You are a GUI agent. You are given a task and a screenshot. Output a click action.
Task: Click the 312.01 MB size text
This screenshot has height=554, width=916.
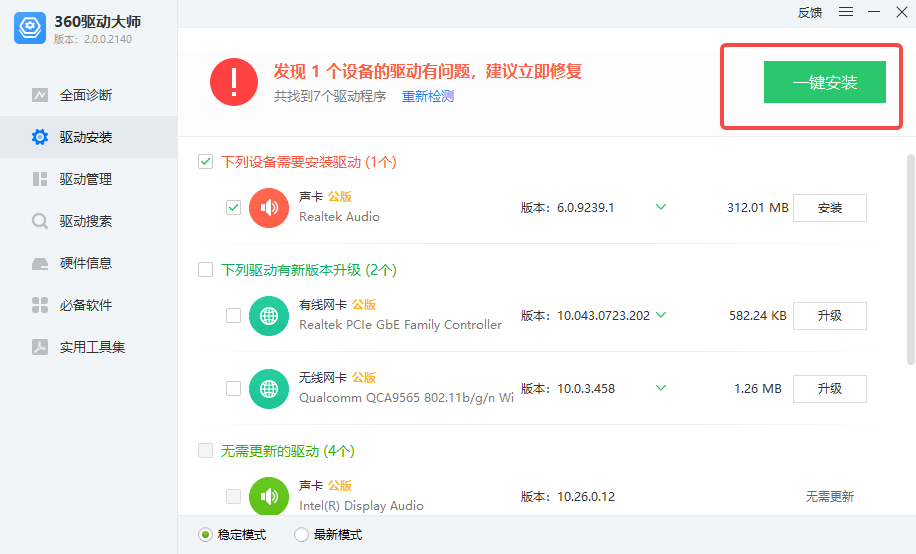[758, 208]
